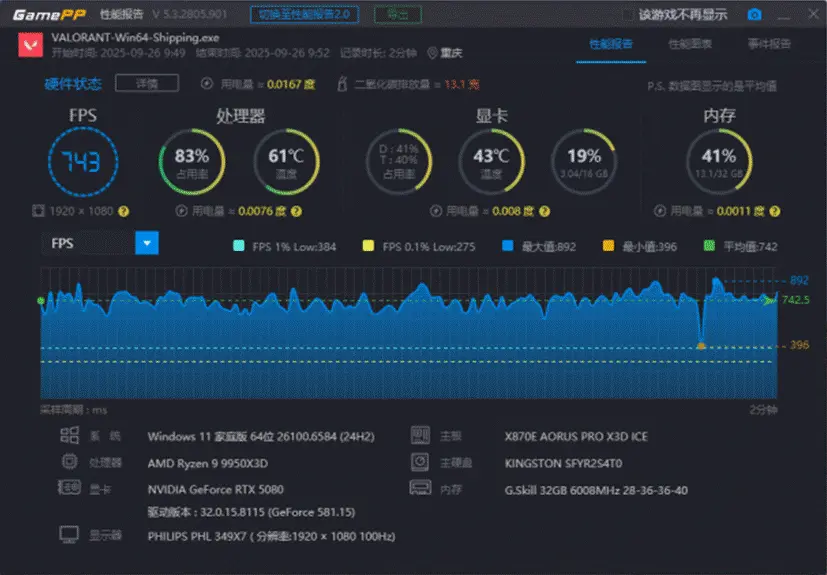Click the 83% CPU usage gauge
Viewport: 827px width, 575px height.
(192, 161)
